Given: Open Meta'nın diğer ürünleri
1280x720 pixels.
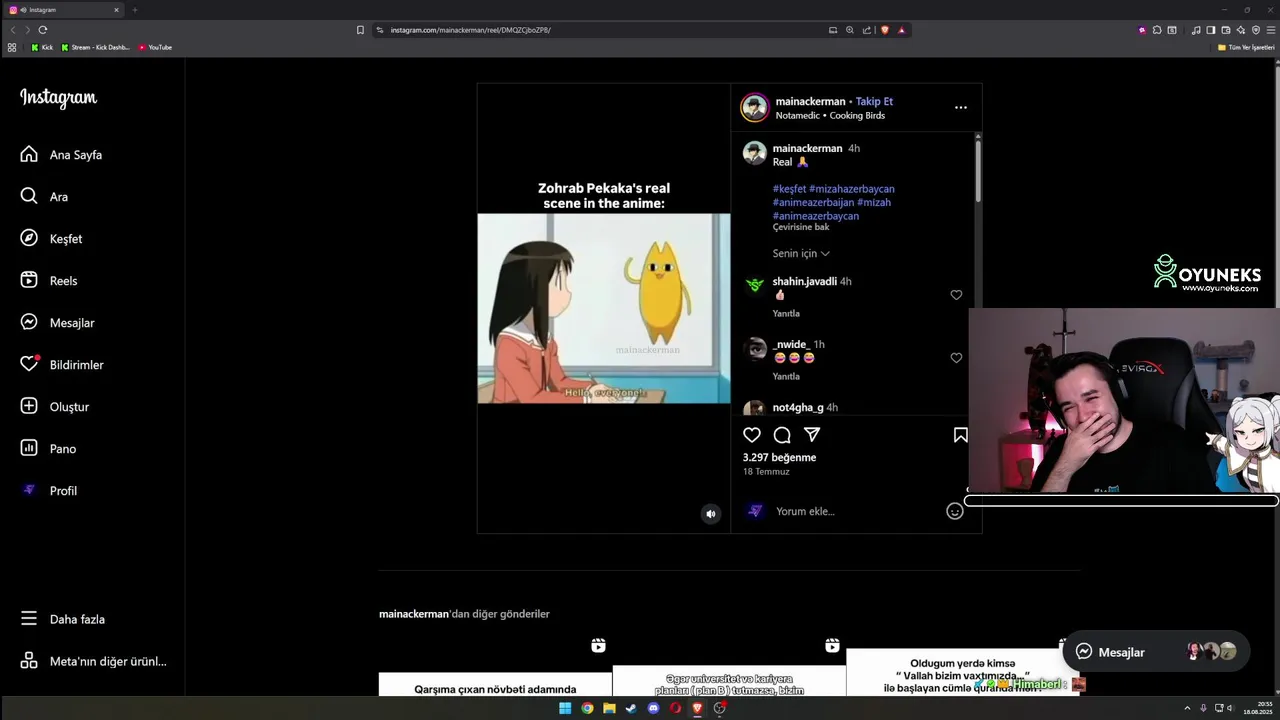Looking at the screenshot, I should click(94, 661).
